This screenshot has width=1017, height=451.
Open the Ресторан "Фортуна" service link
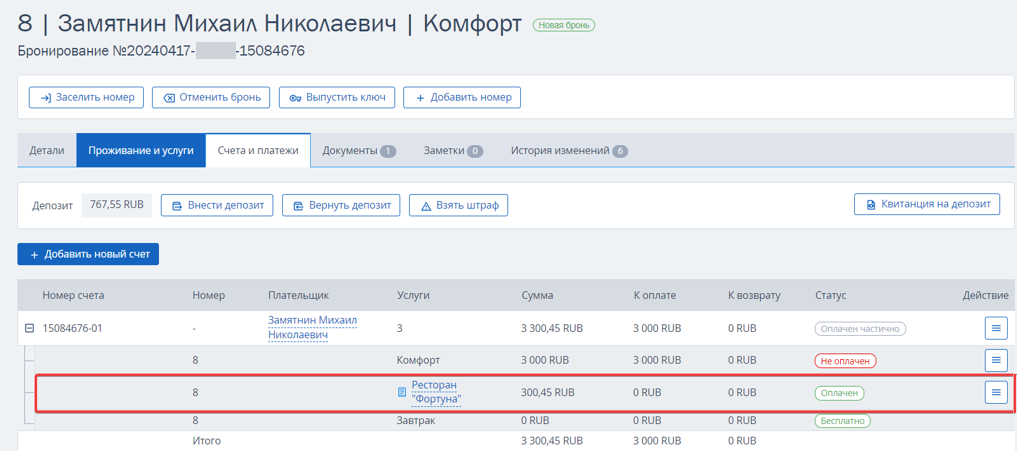[436, 392]
